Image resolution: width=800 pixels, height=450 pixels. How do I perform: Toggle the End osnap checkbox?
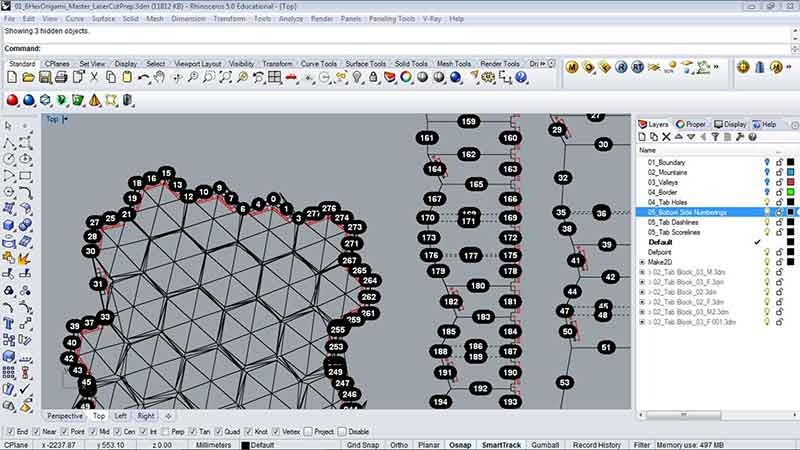(9, 432)
